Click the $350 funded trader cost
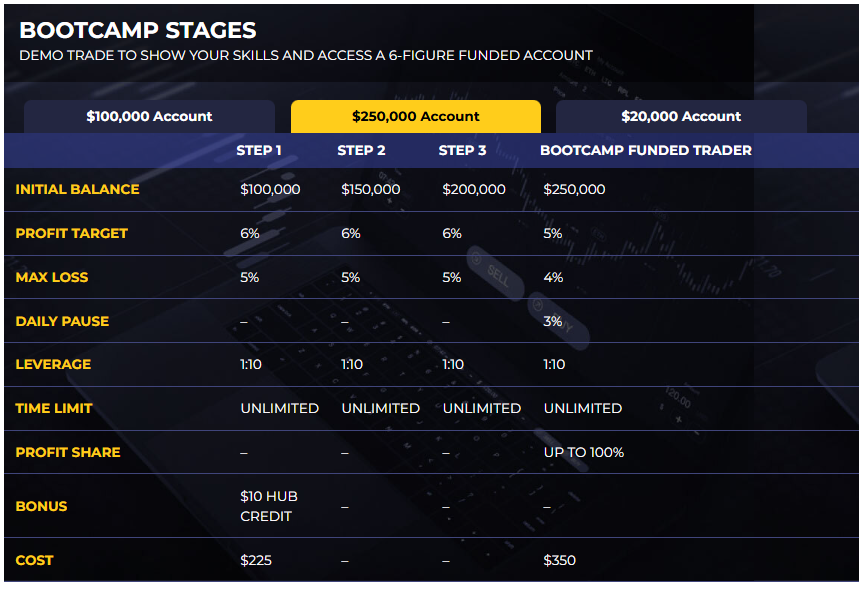This screenshot has width=863, height=589. pyautogui.click(x=559, y=560)
